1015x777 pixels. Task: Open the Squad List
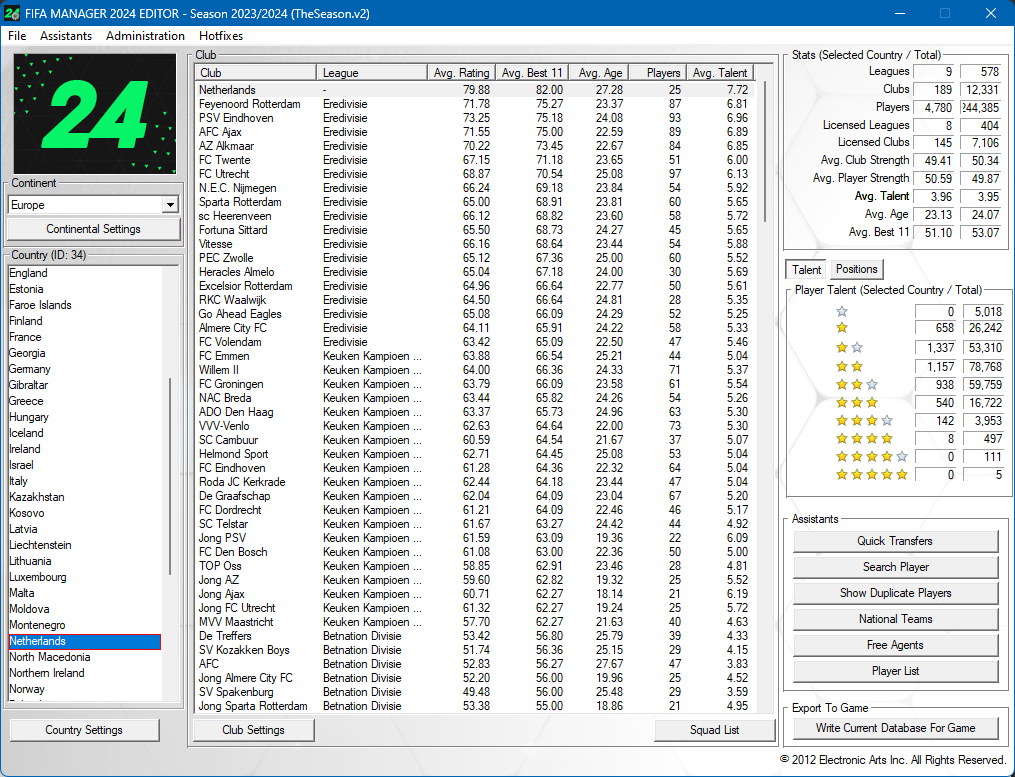tap(715, 730)
